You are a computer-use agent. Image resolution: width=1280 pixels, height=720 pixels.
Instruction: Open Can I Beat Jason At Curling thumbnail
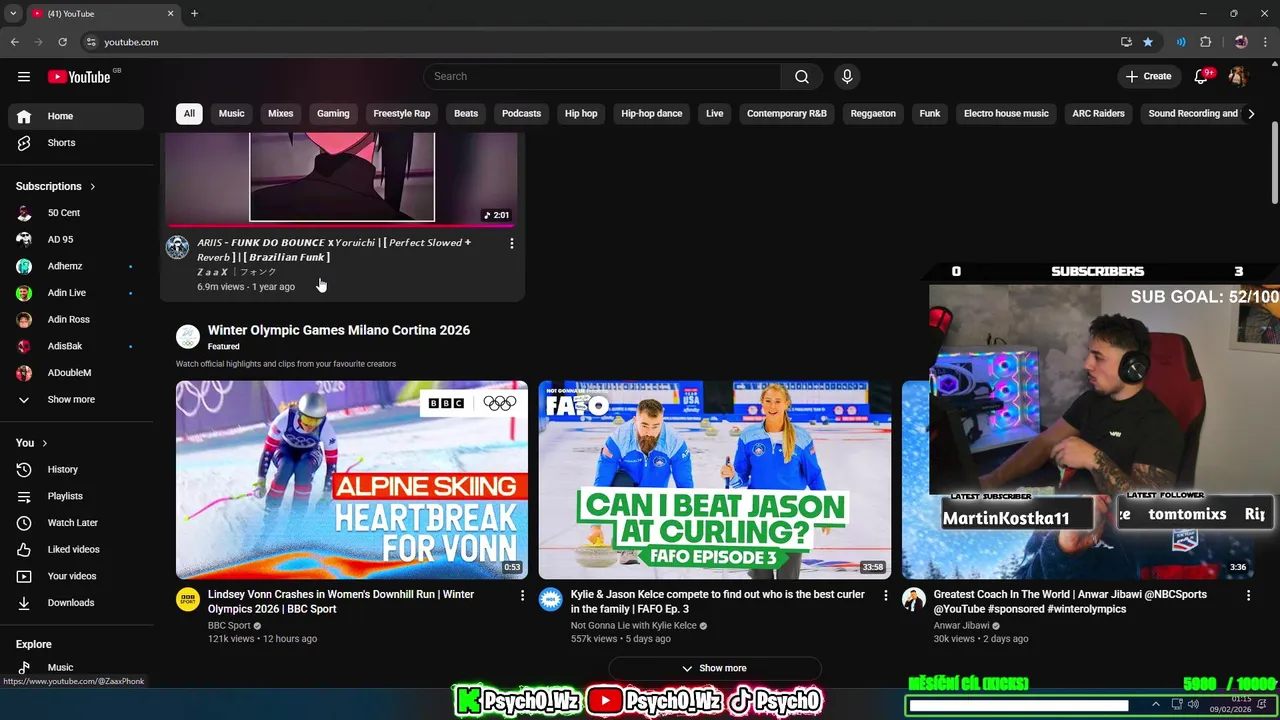point(715,479)
